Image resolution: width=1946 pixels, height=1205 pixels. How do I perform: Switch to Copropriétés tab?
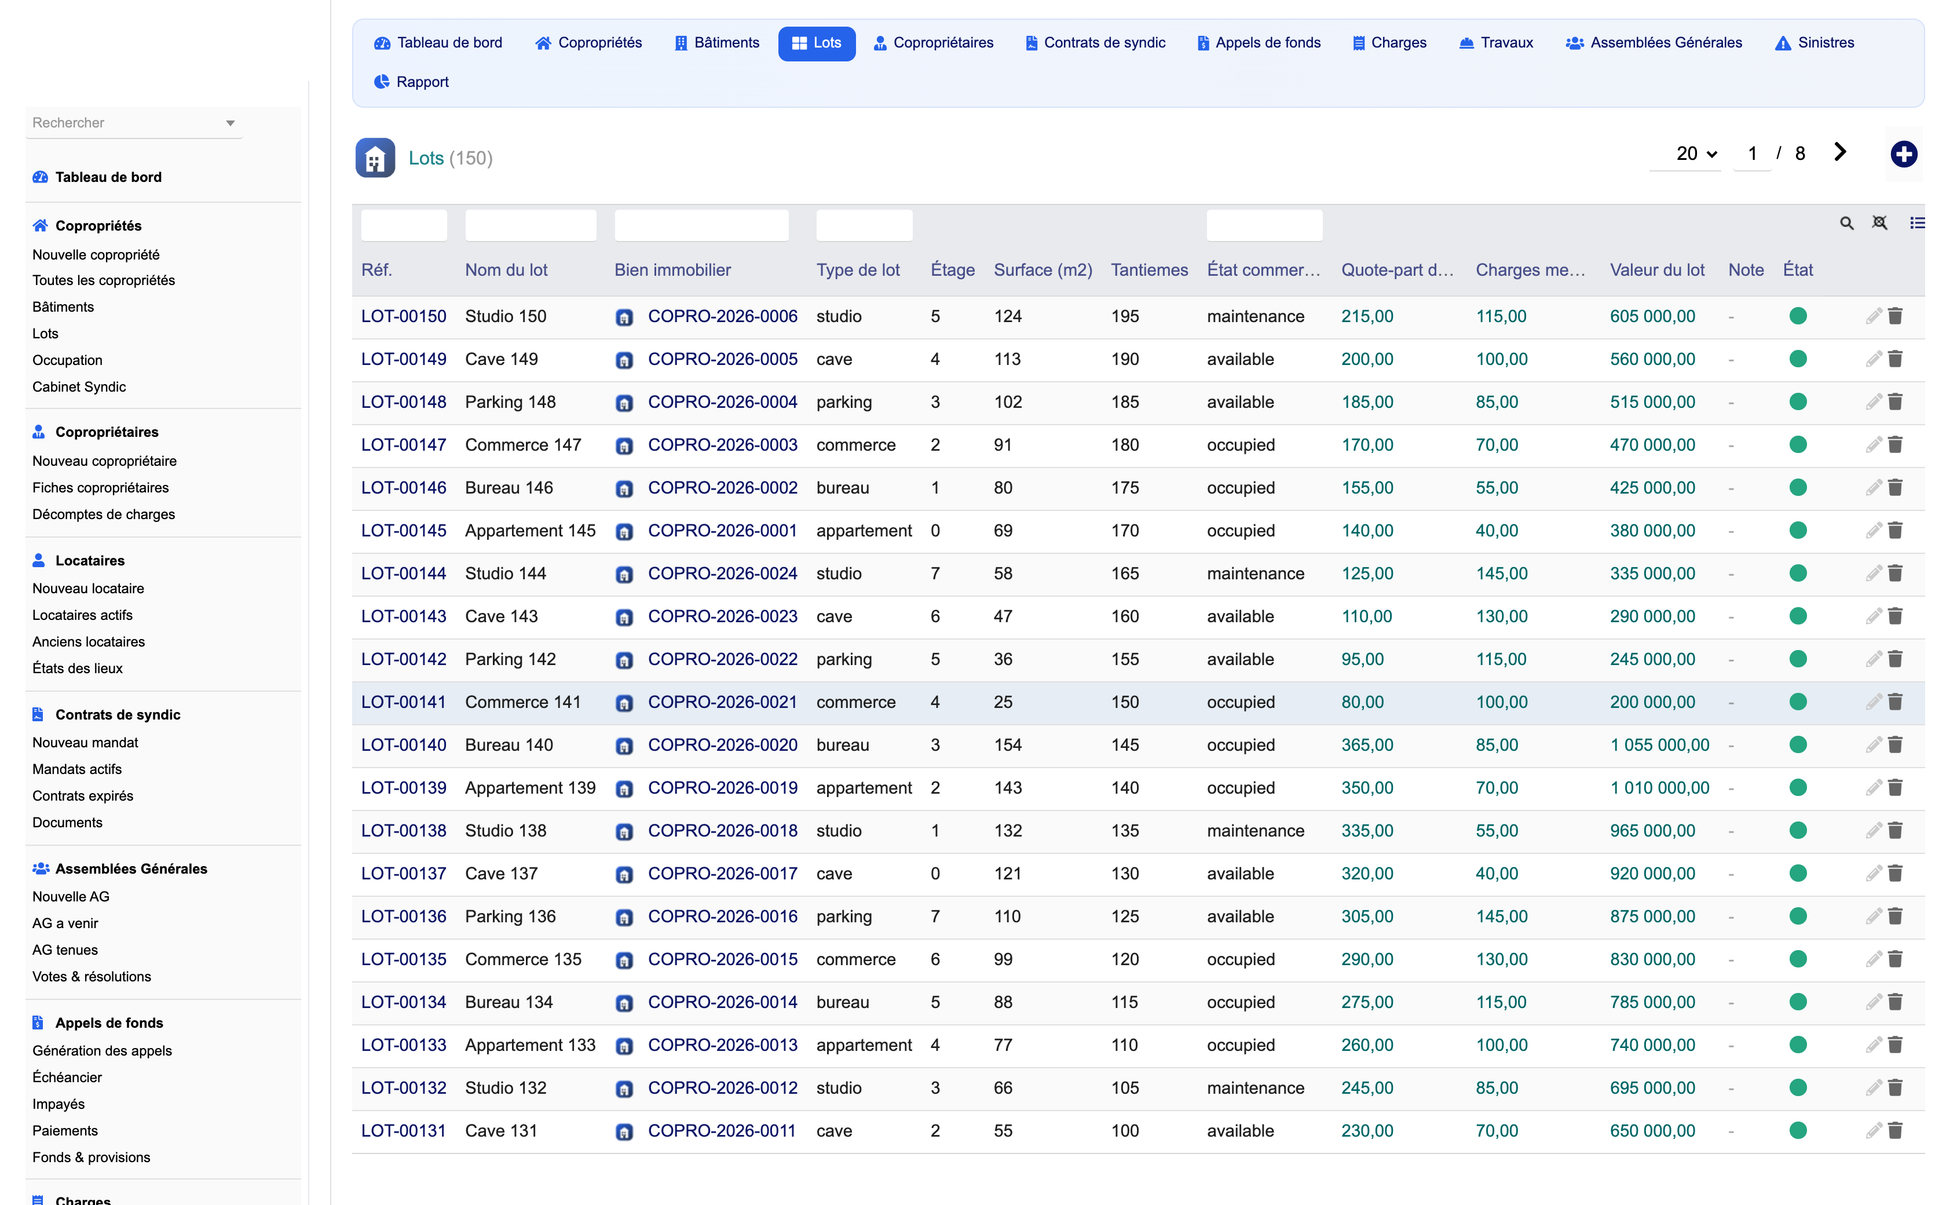click(589, 43)
